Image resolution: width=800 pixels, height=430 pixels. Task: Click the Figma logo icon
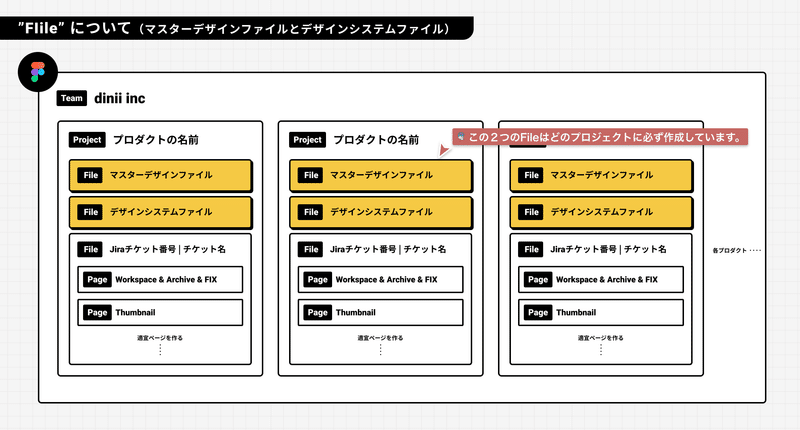coord(38,72)
